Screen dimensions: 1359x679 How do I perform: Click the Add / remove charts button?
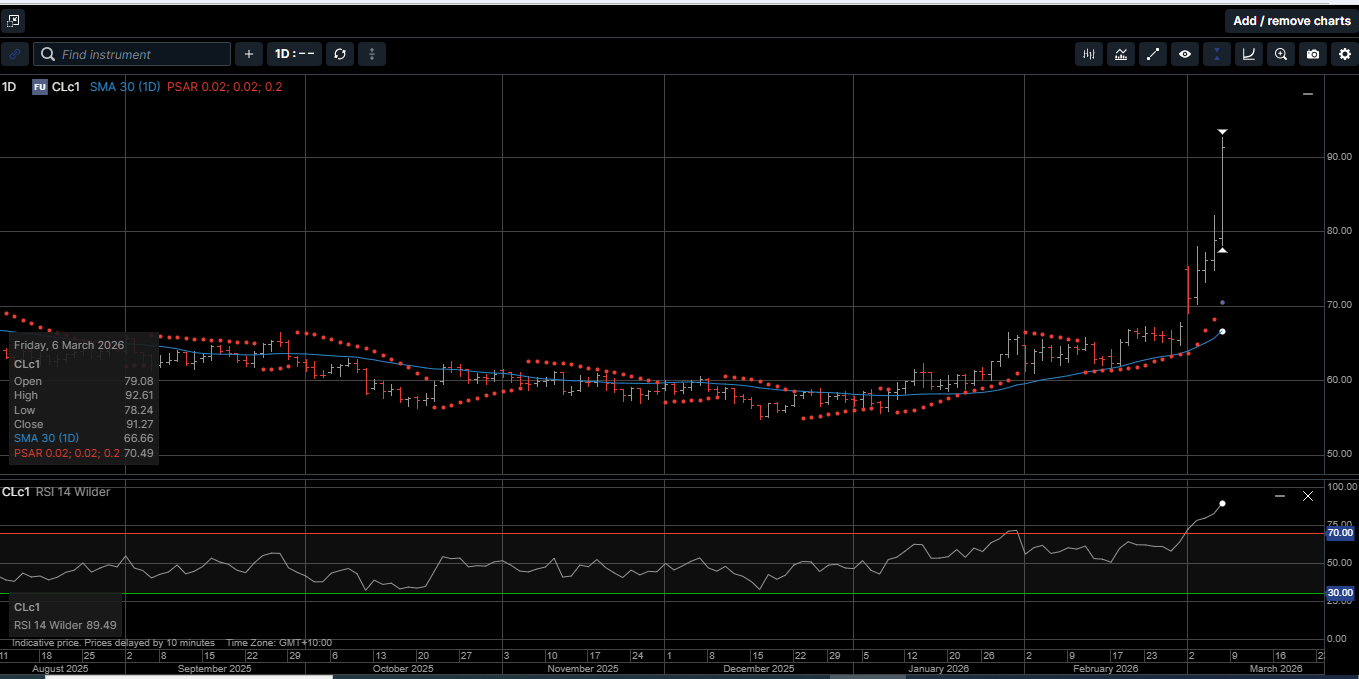pyautogui.click(x=1291, y=20)
